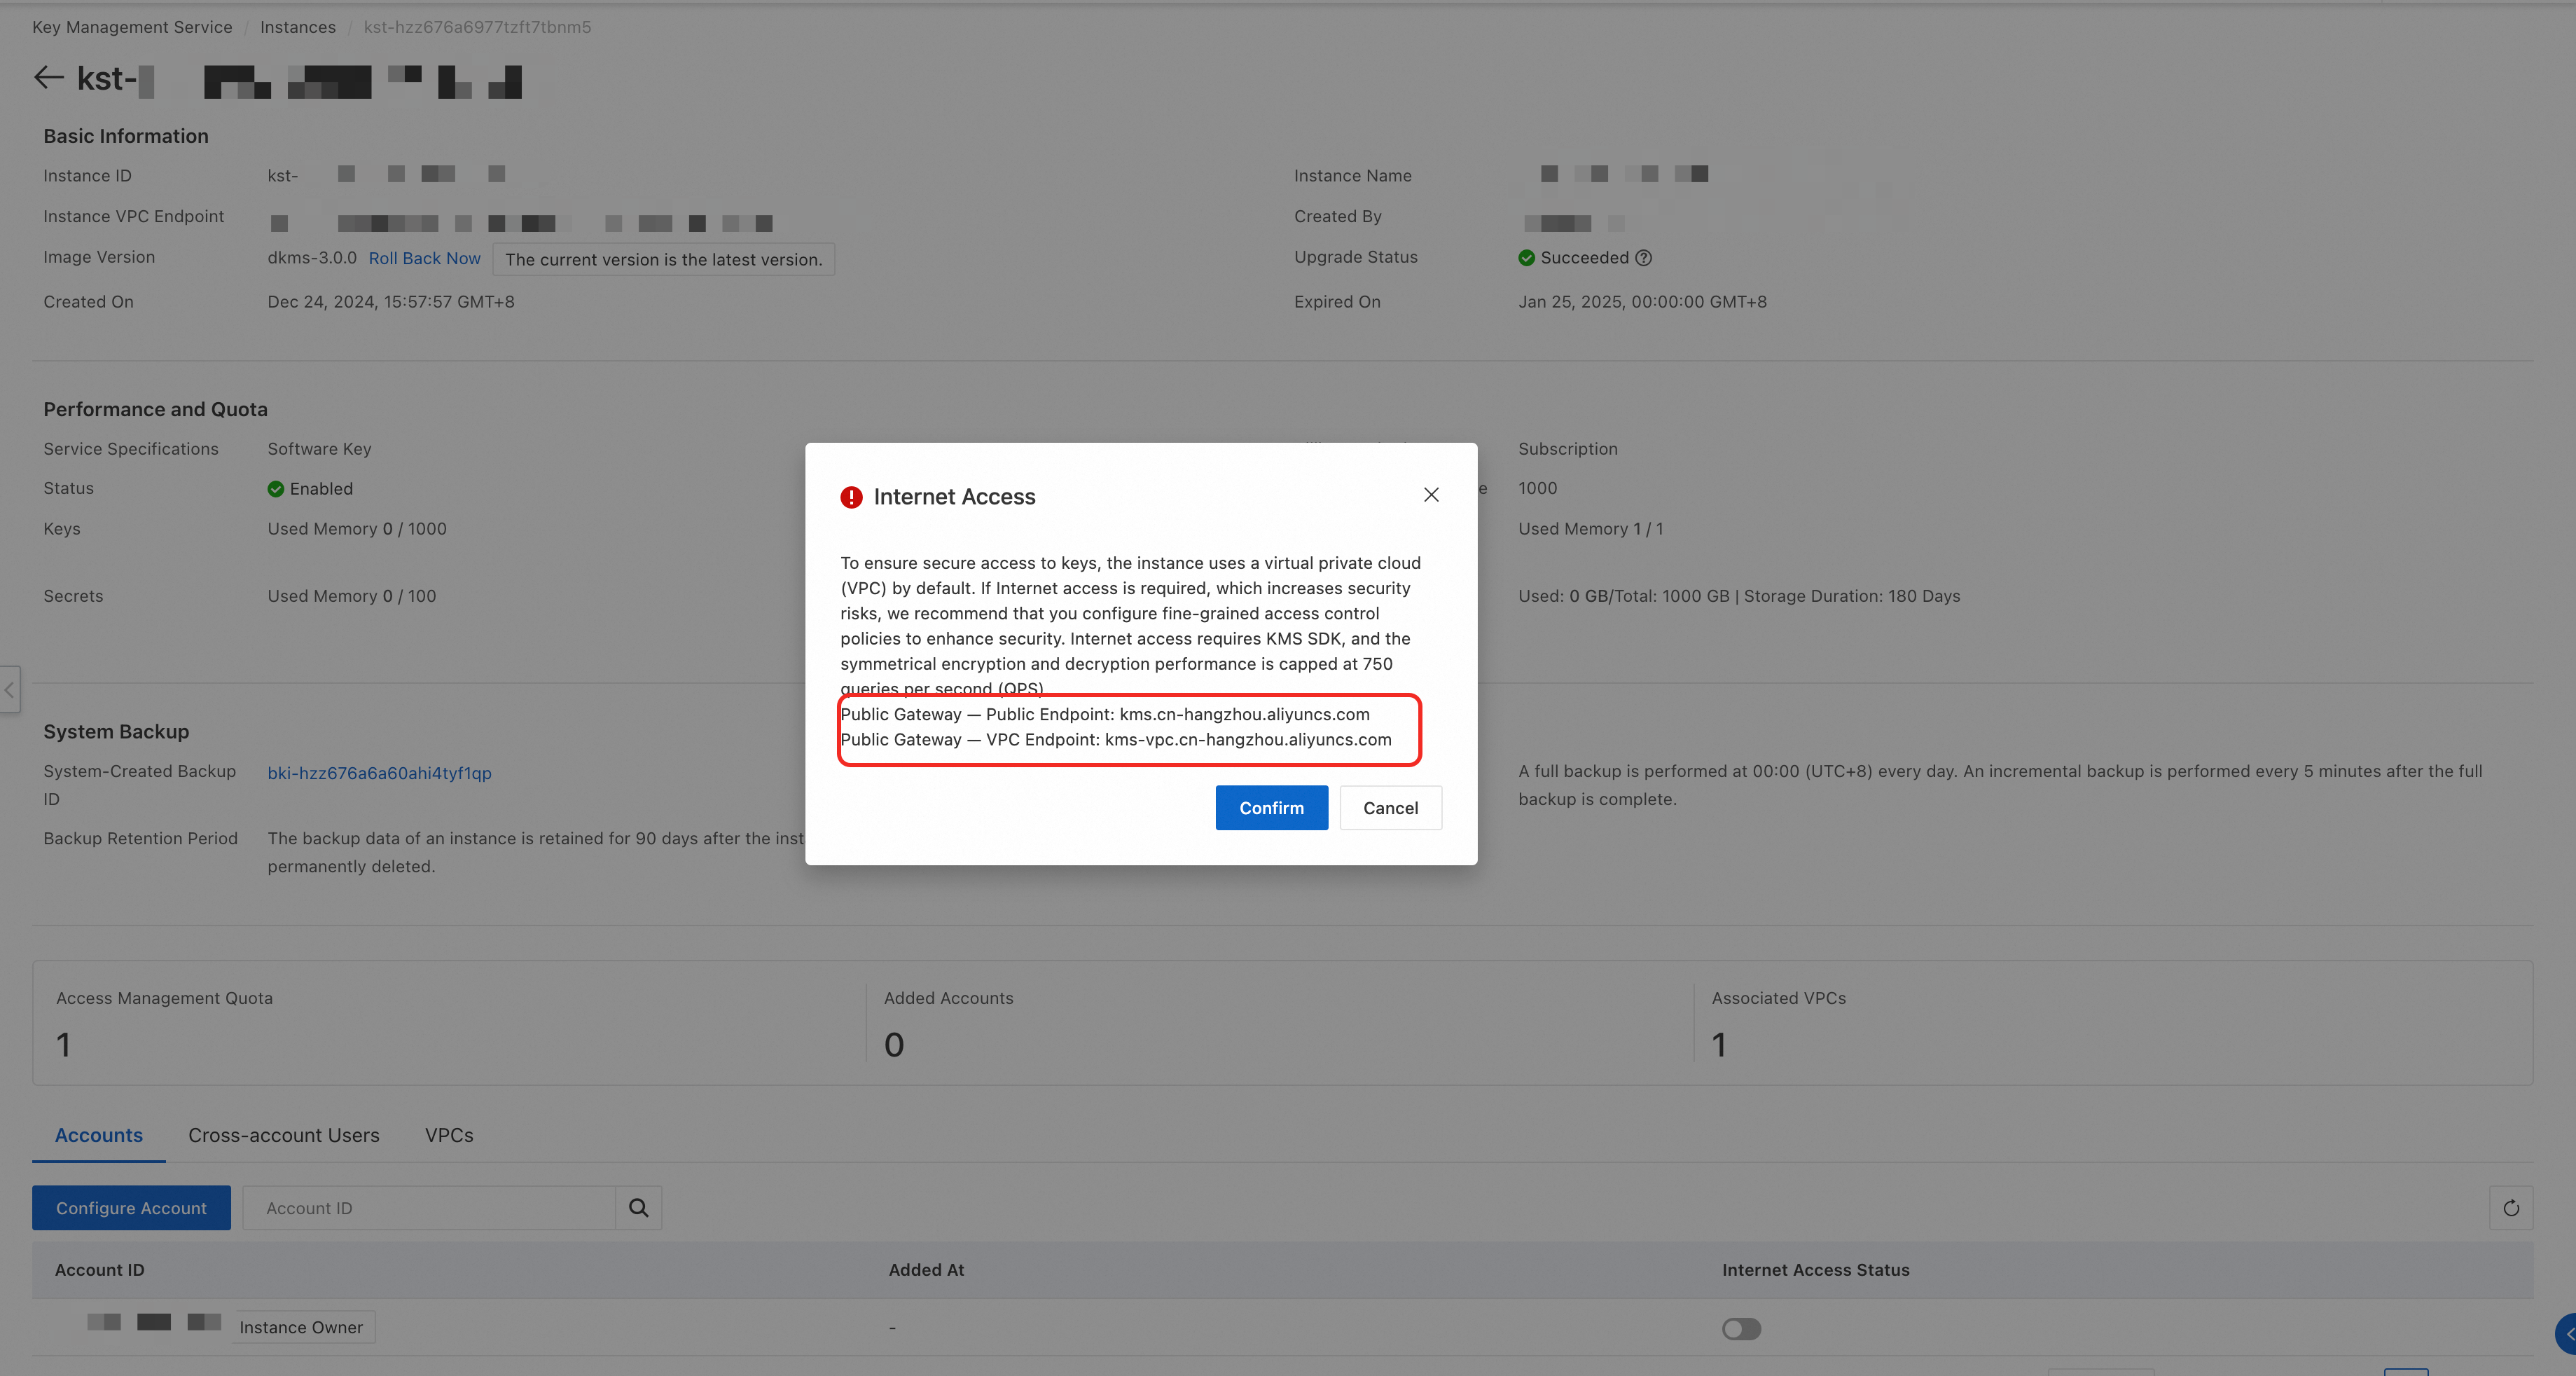Click the refresh icon above accounts table

[2510, 1208]
